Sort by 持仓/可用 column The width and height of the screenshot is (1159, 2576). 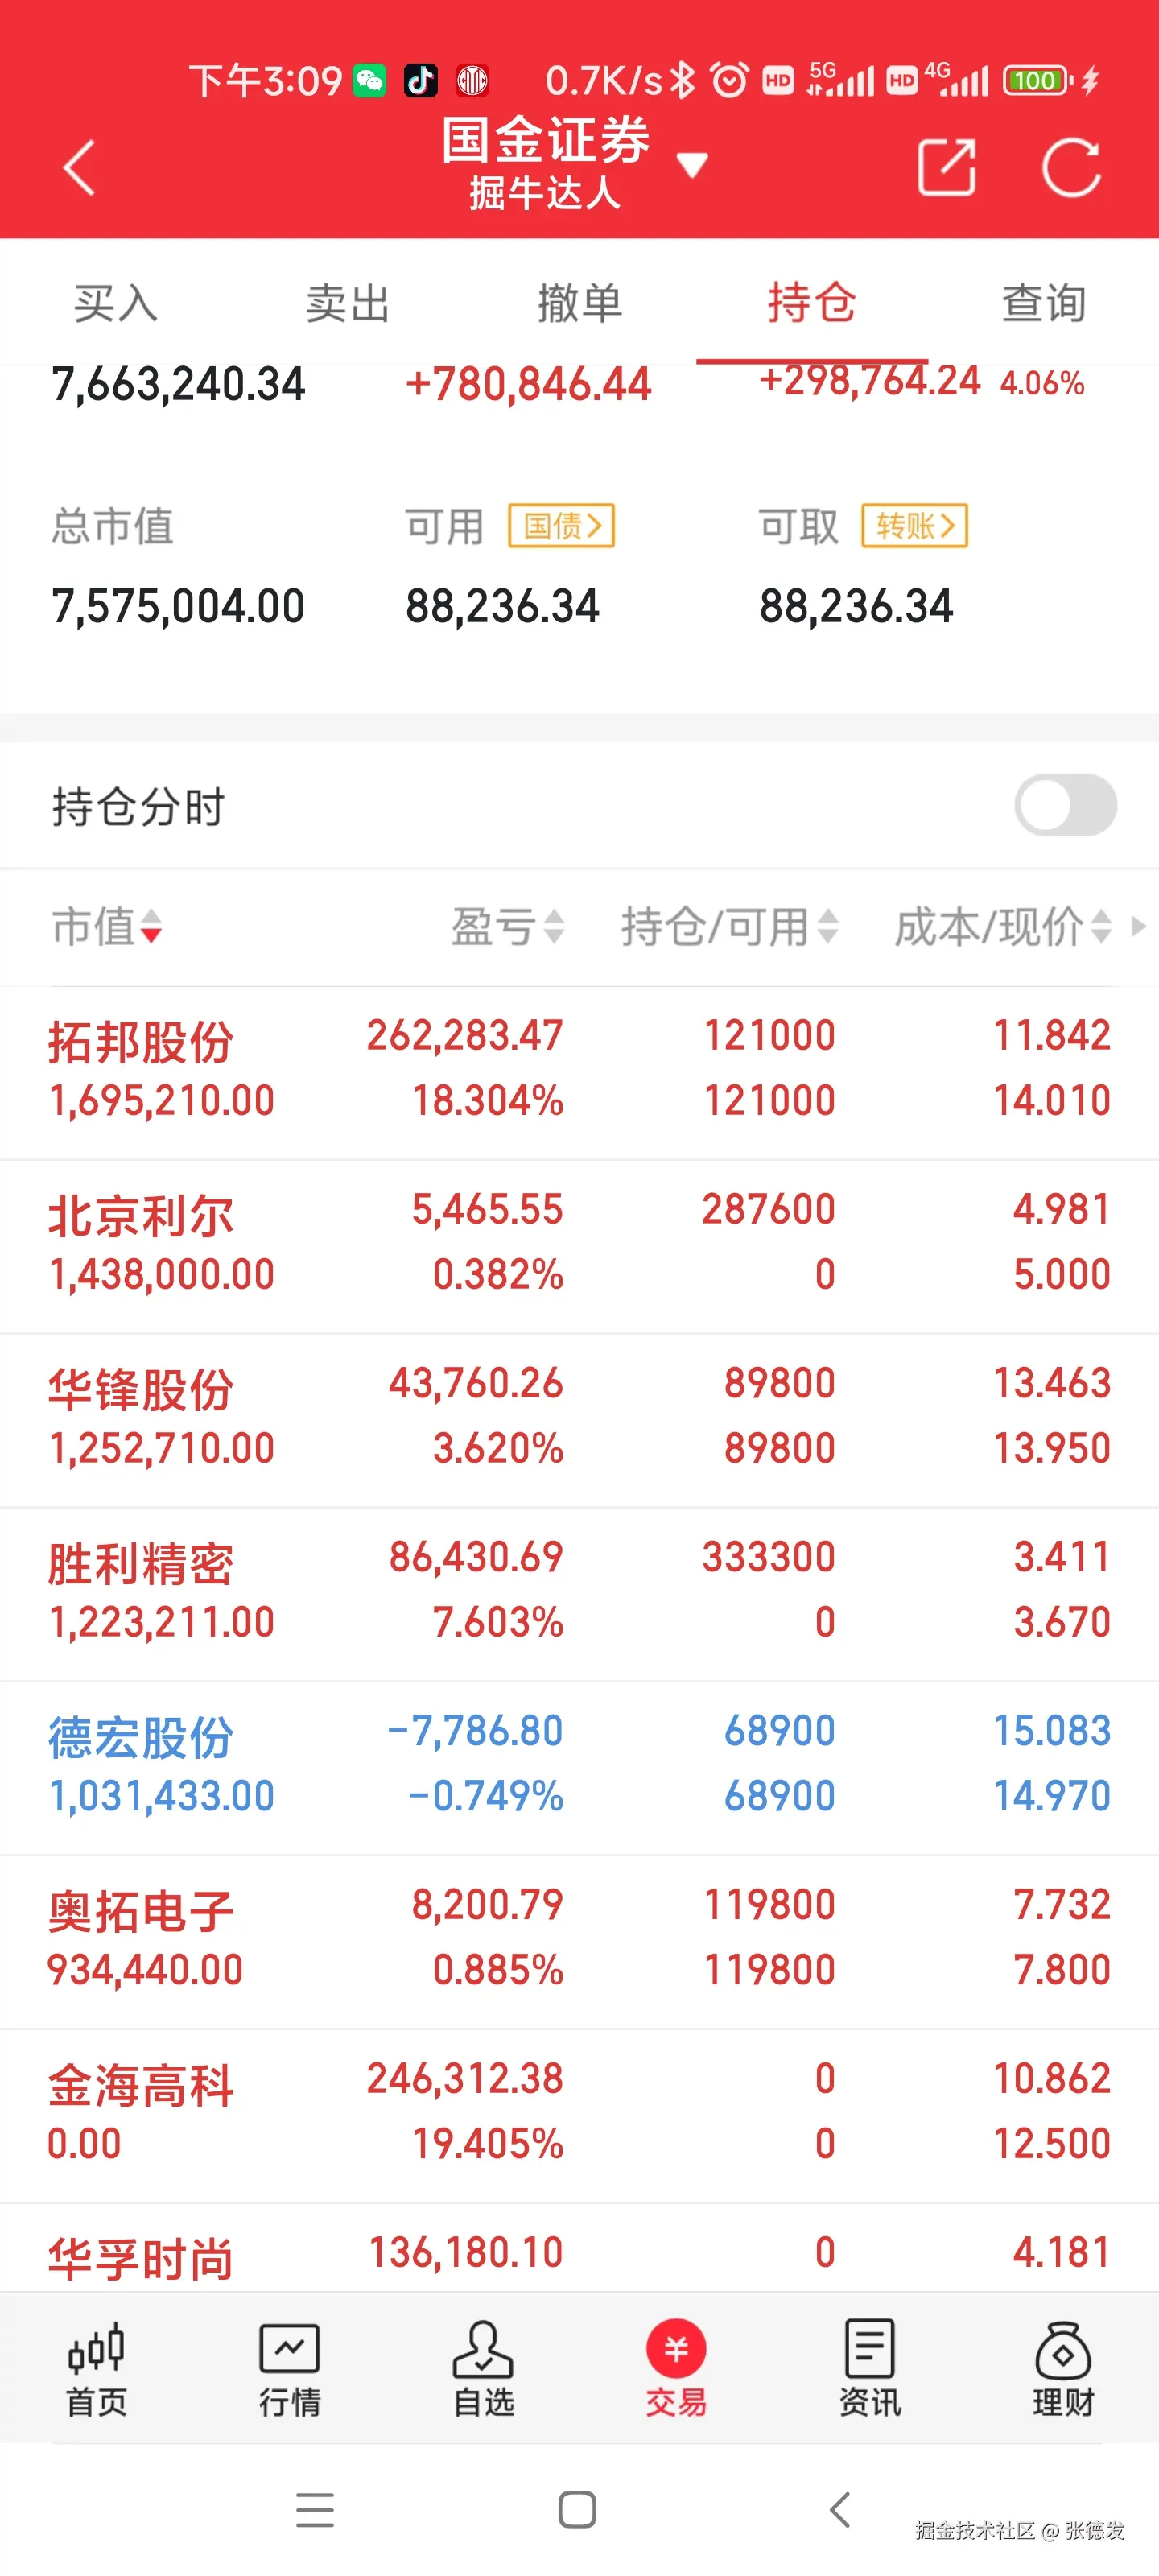(x=729, y=927)
